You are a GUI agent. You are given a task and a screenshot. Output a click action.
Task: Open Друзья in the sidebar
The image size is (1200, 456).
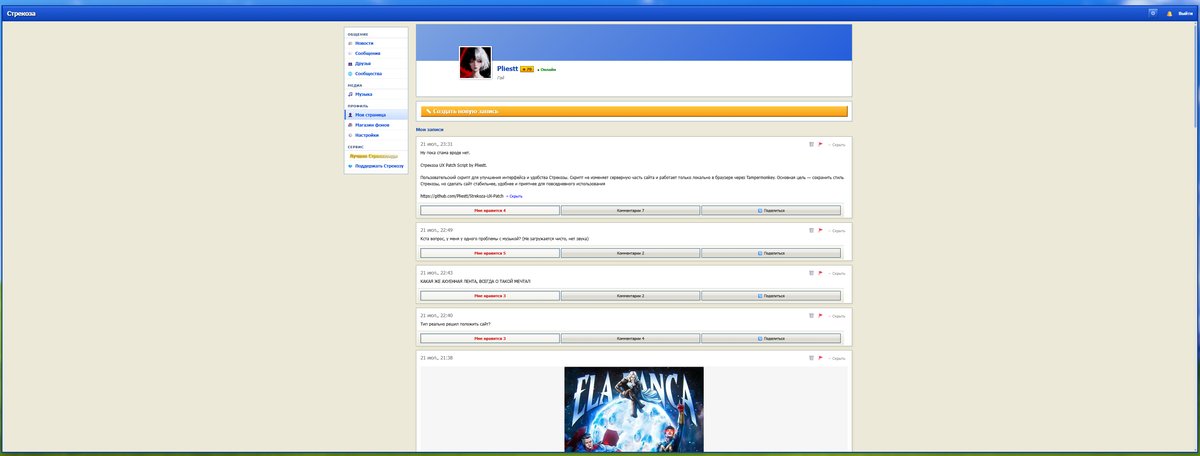coord(375,64)
